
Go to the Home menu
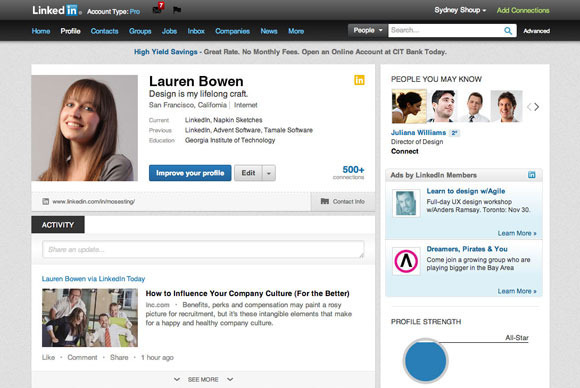(x=41, y=31)
